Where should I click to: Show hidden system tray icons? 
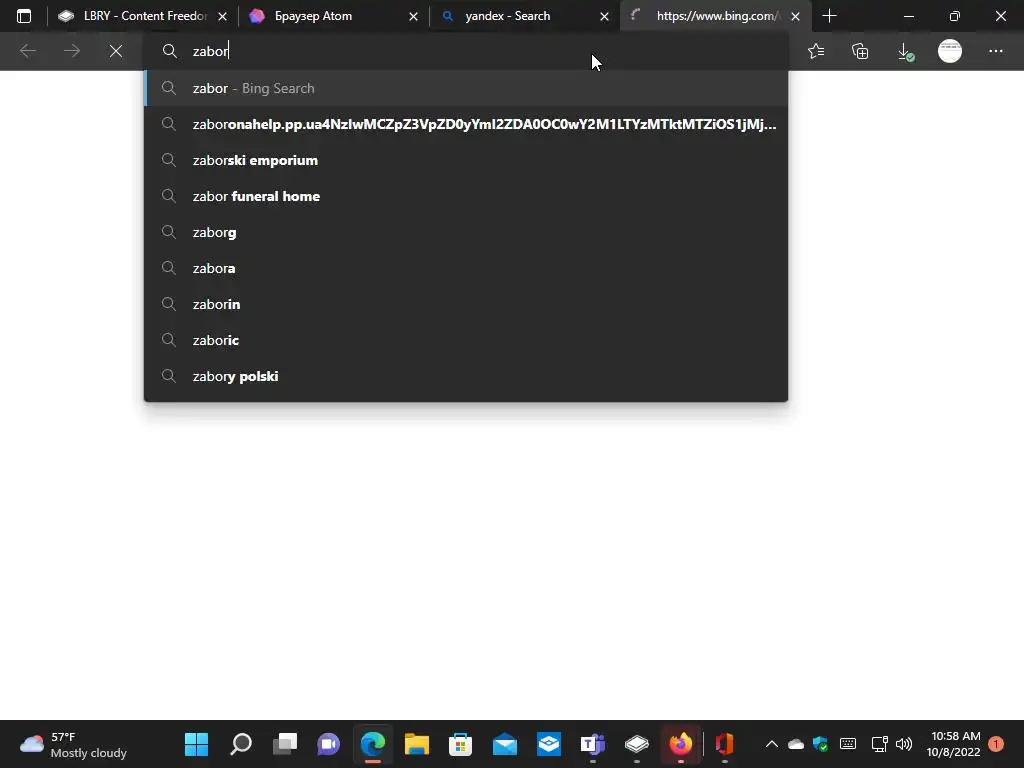(771, 744)
